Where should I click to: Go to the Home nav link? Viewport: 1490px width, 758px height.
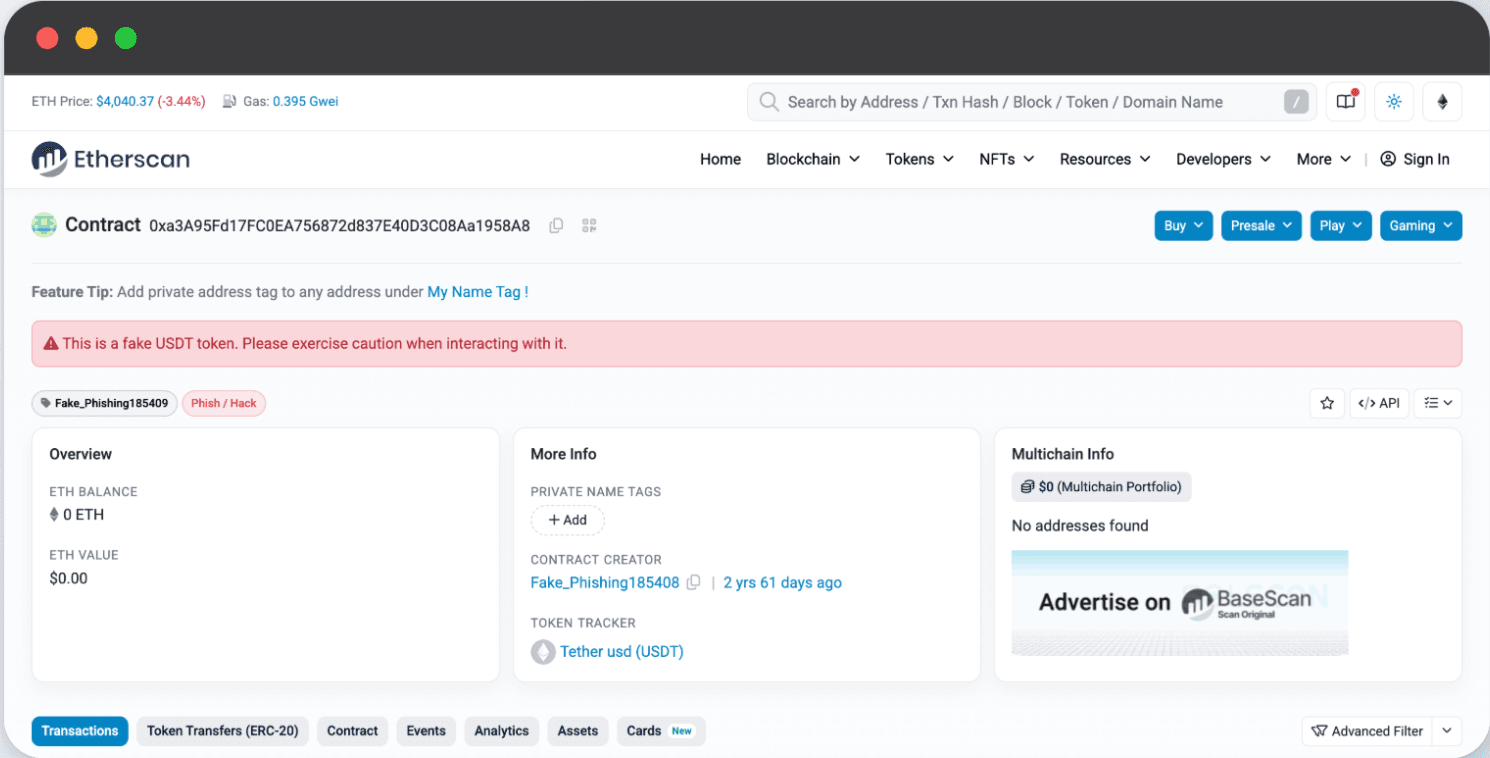720,159
